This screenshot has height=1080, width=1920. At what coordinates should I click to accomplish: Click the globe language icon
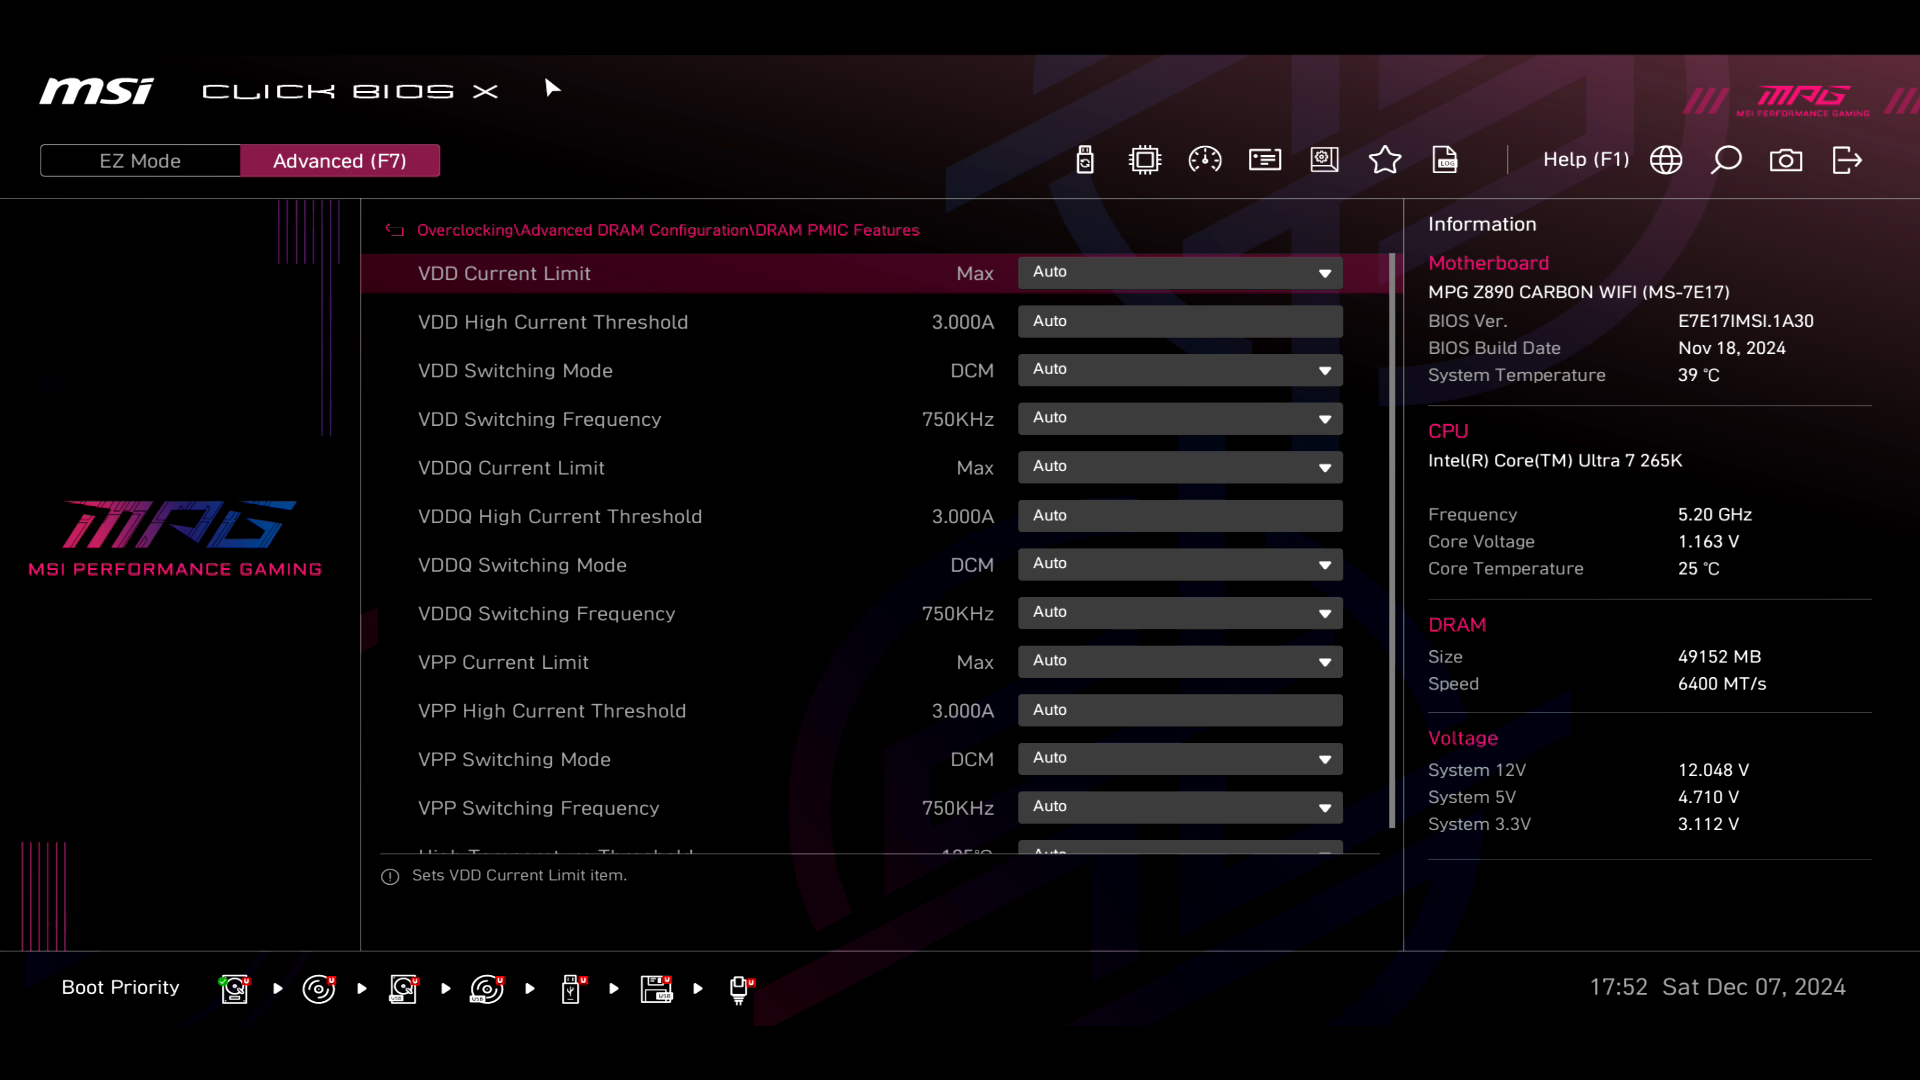tap(1666, 160)
